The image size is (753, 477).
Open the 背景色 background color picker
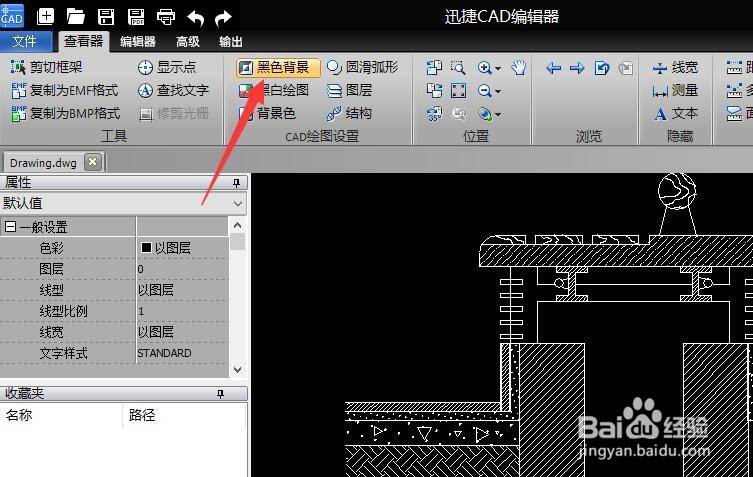click(x=267, y=113)
